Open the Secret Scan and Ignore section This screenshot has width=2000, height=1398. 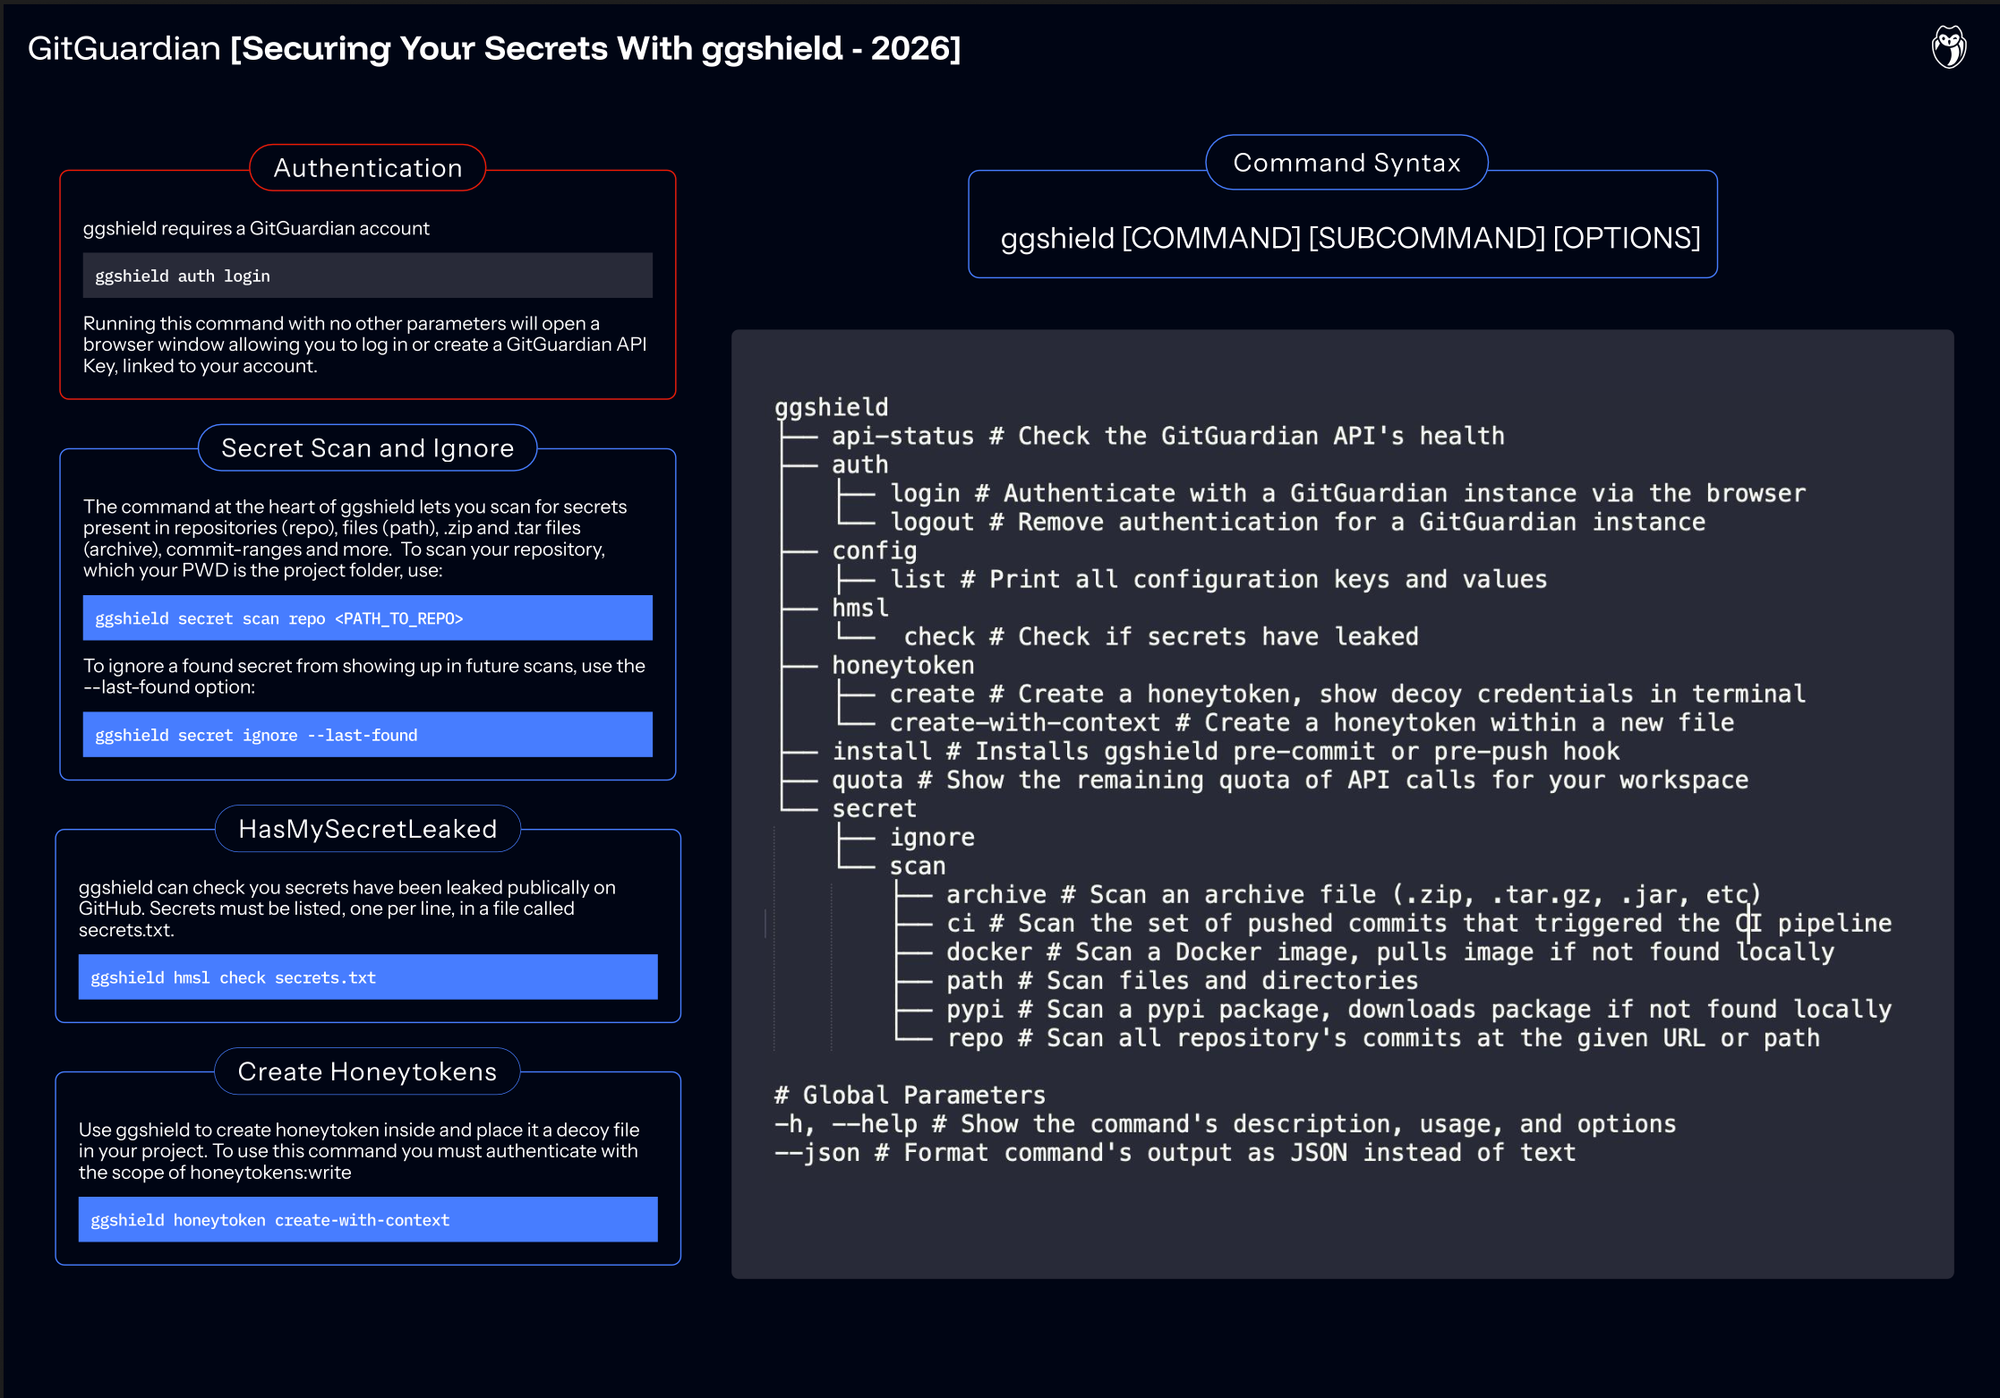point(367,448)
